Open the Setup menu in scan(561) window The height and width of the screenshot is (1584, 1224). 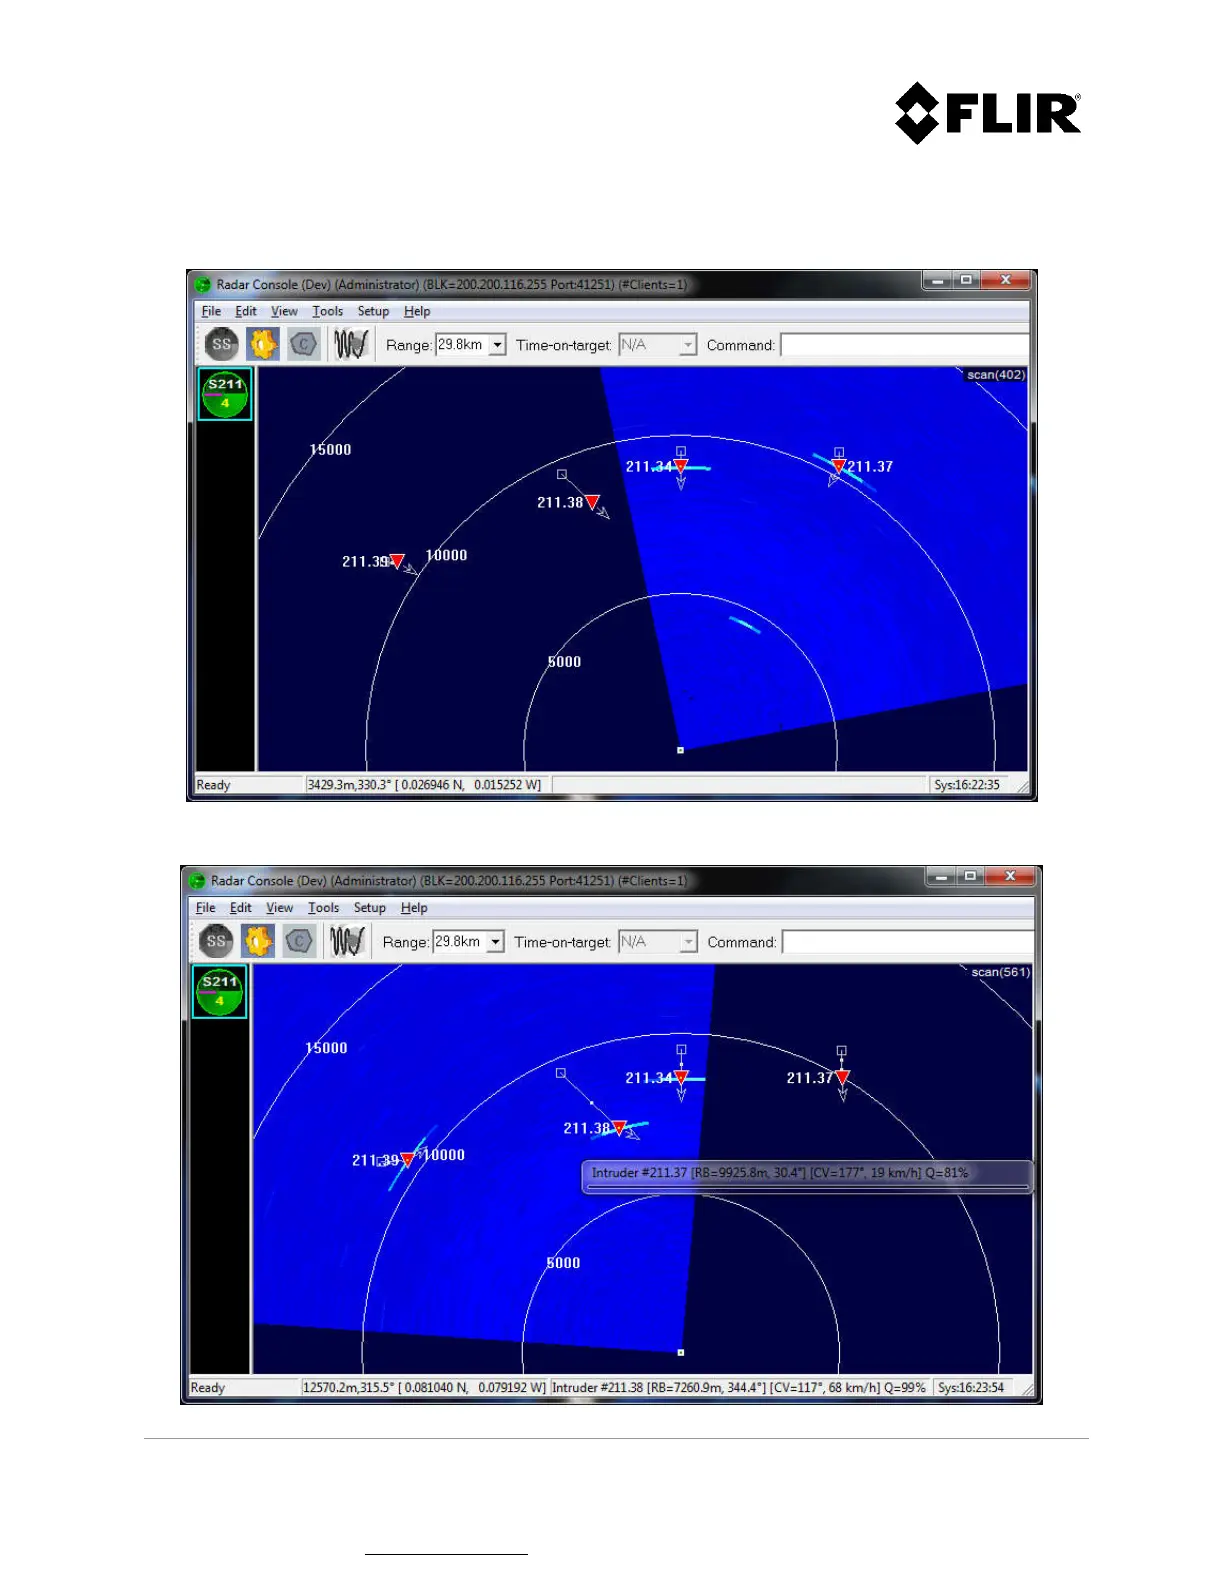(369, 908)
